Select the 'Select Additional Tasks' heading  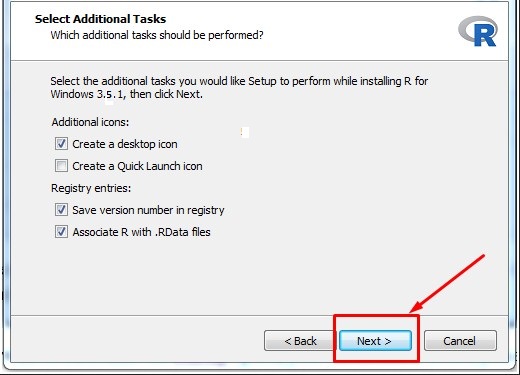(100, 19)
